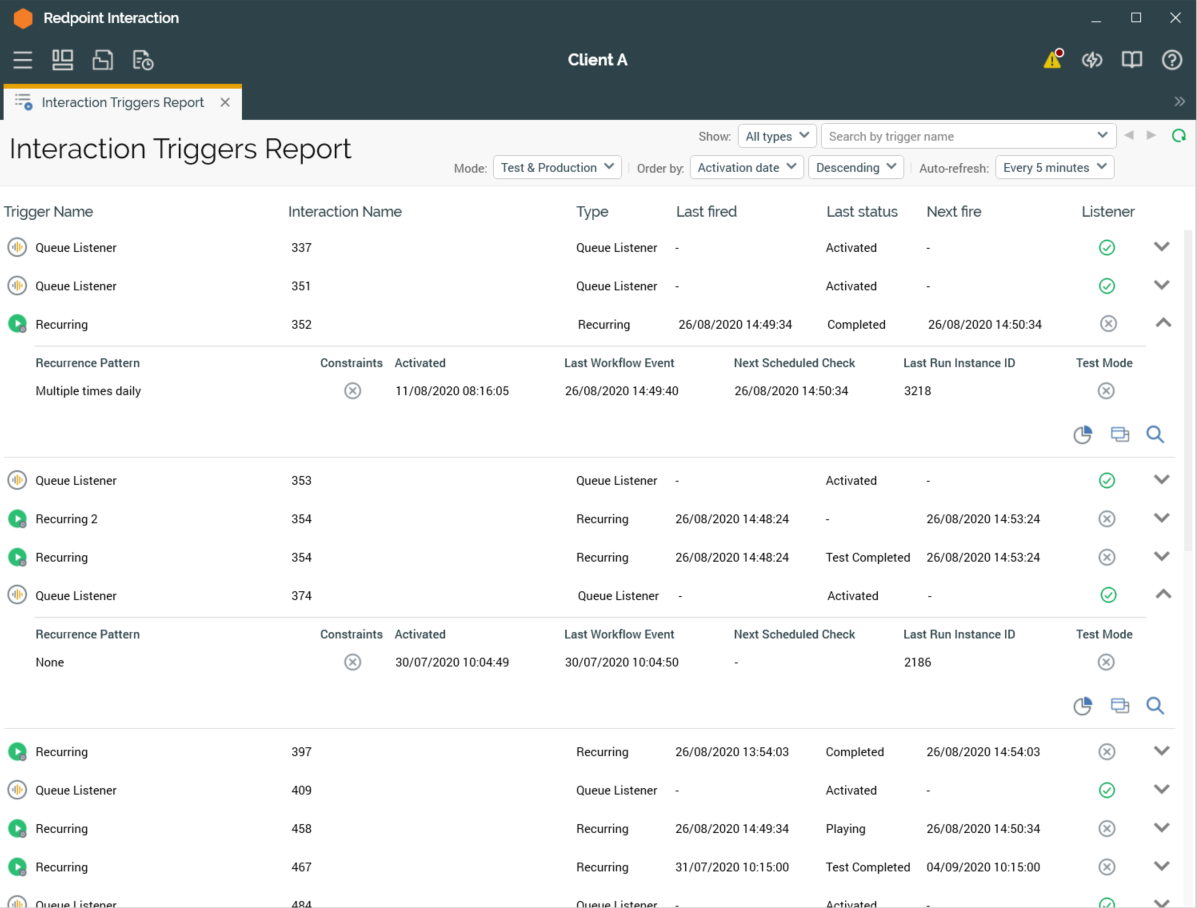The width and height of the screenshot is (1197, 908).
Task: Toggle Constraints icon in trigger 374 details
Action: tap(353, 662)
